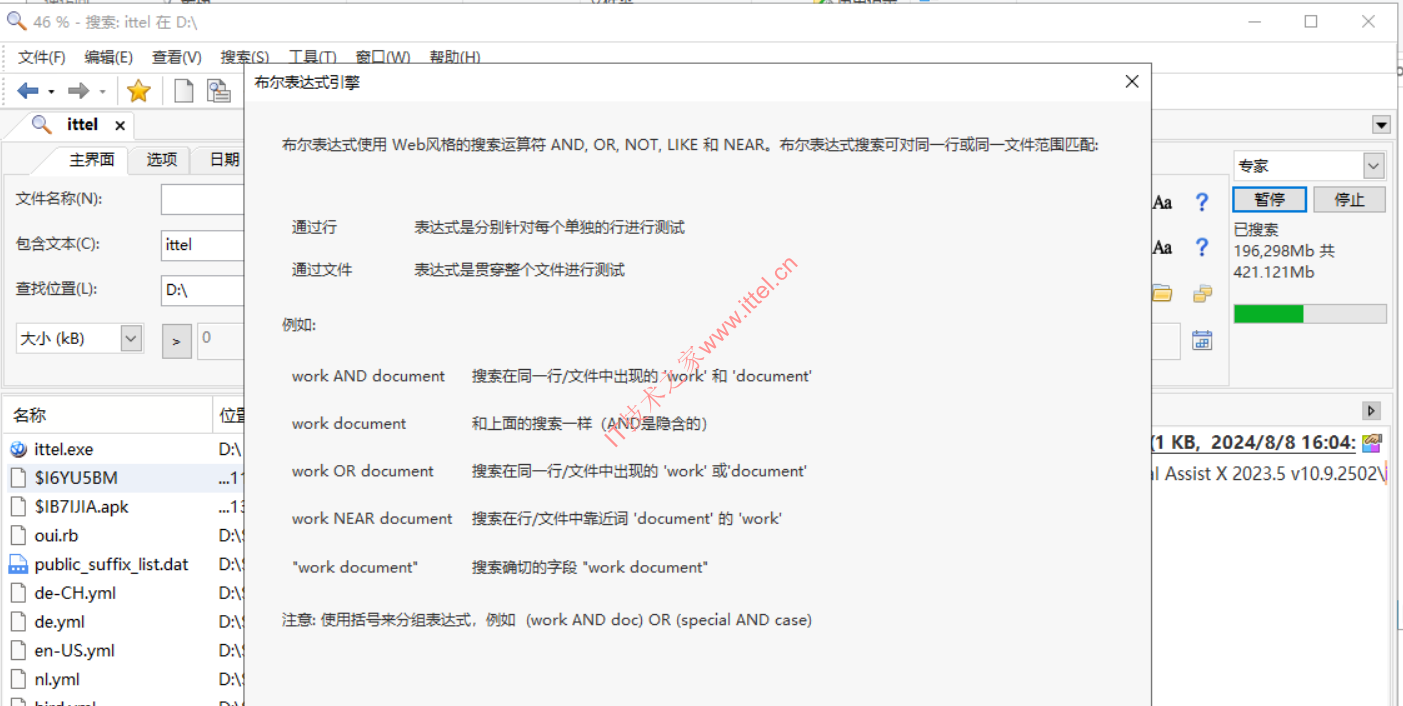The height and width of the screenshot is (706, 1403).
Task: Click the calendar date picker icon
Action: [1202, 340]
